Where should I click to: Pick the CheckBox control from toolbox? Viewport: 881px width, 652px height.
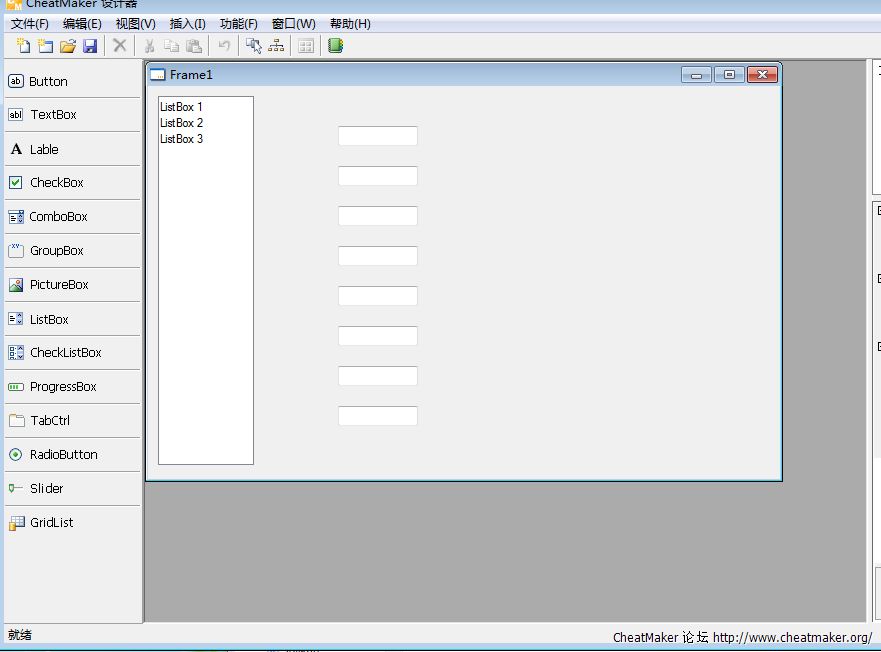point(56,183)
